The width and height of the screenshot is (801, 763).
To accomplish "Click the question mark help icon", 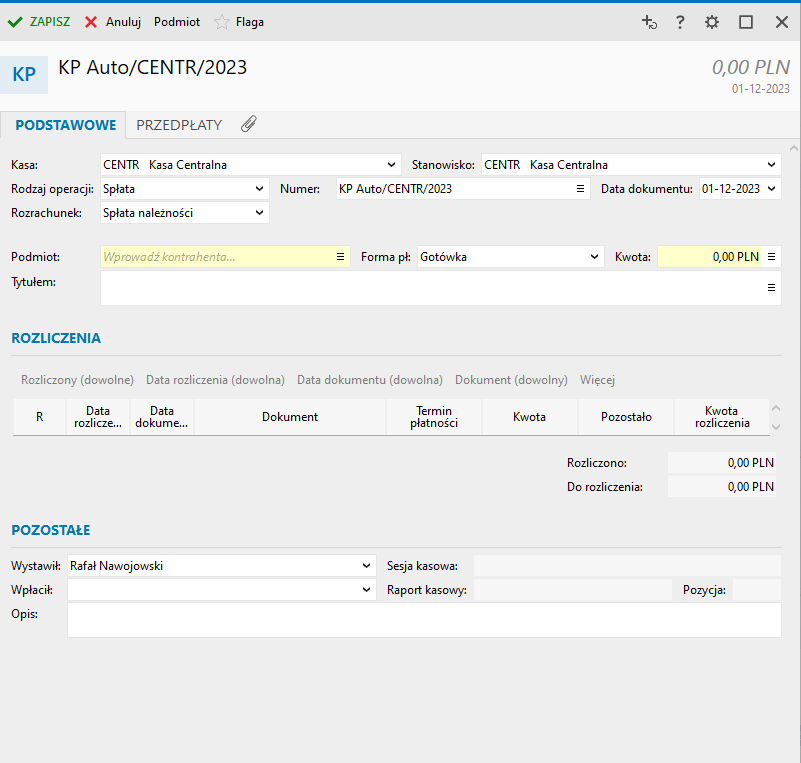I will (680, 22).
